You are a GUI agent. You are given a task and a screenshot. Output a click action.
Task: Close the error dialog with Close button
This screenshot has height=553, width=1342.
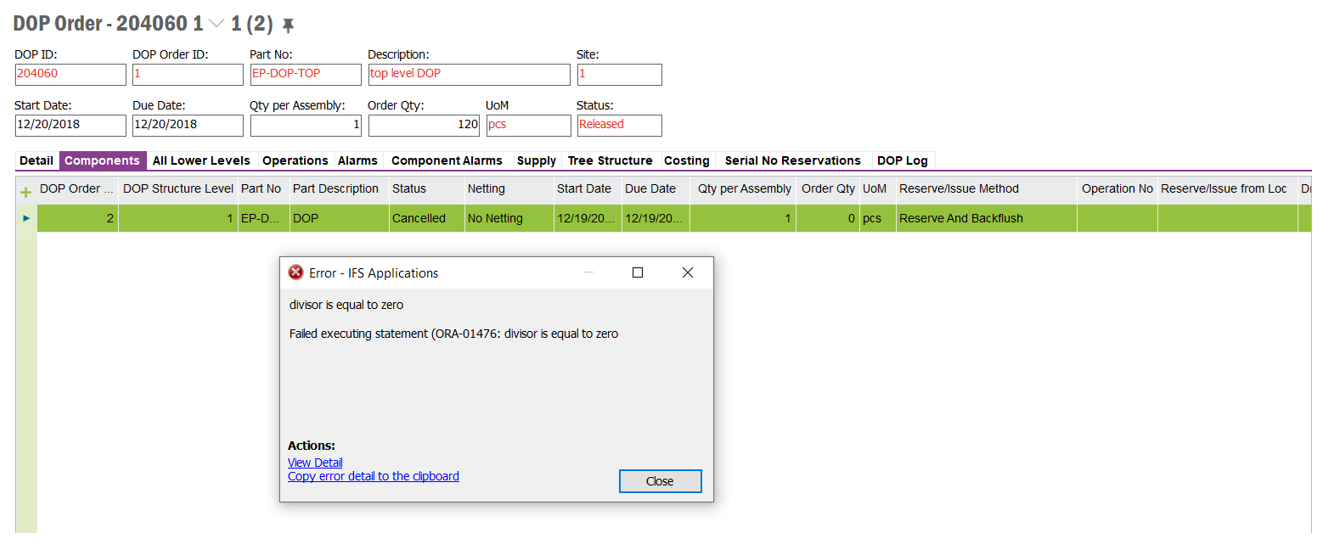pos(660,481)
